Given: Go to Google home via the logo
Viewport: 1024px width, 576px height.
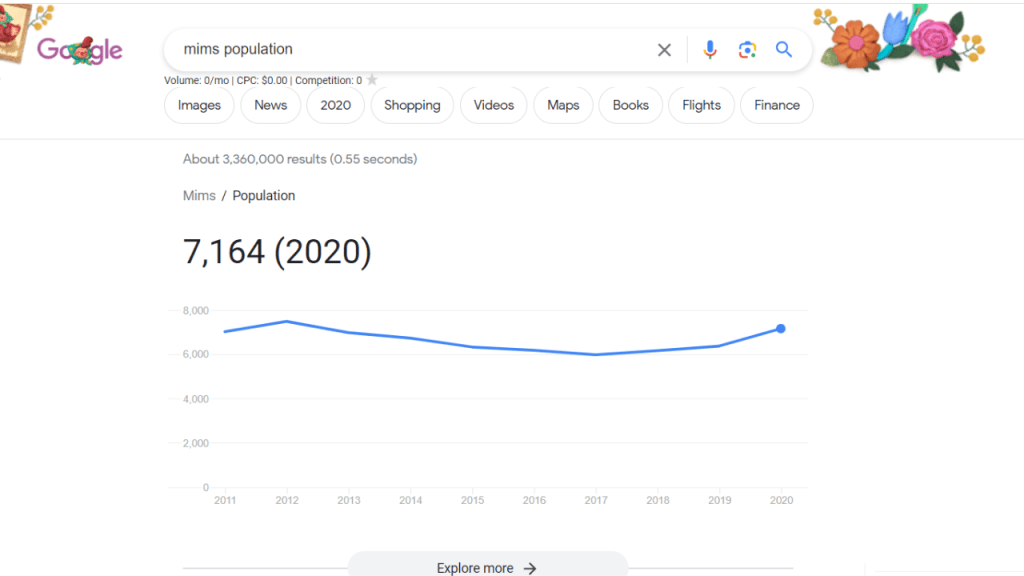Looking at the screenshot, I should (x=80, y=49).
